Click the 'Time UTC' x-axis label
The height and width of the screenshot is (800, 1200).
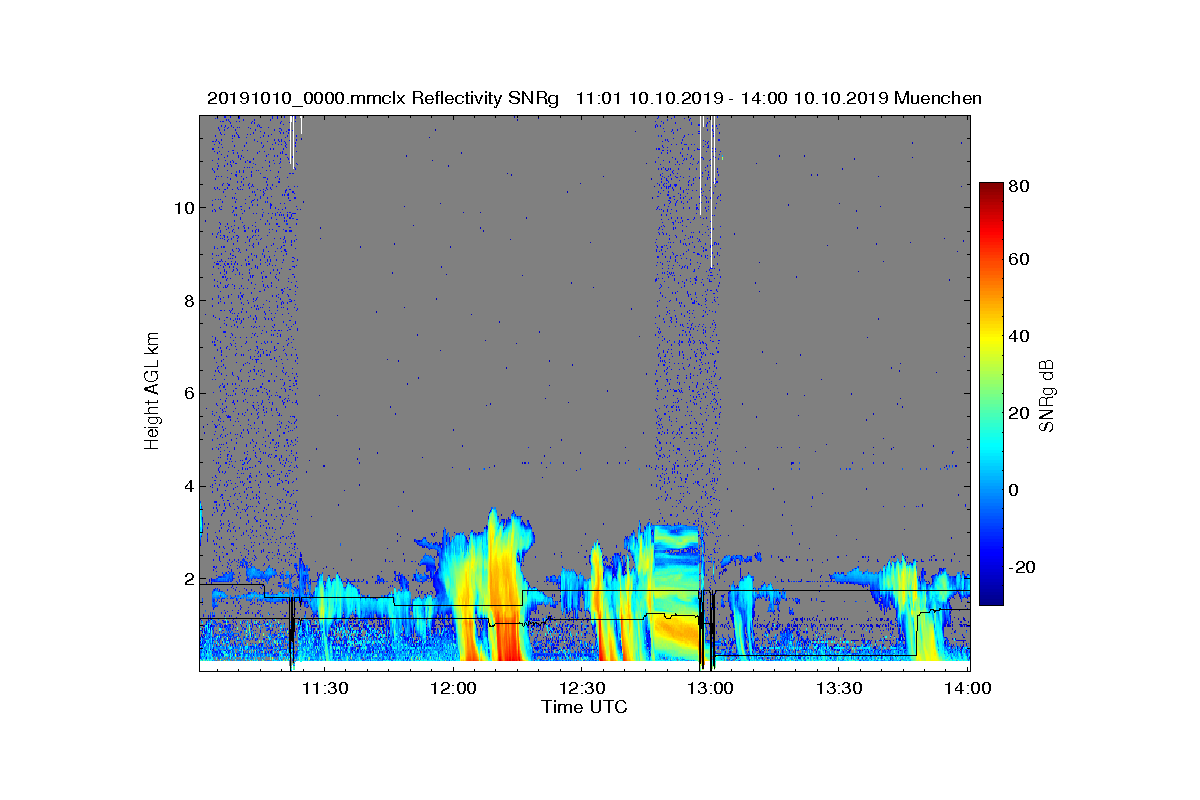point(585,707)
